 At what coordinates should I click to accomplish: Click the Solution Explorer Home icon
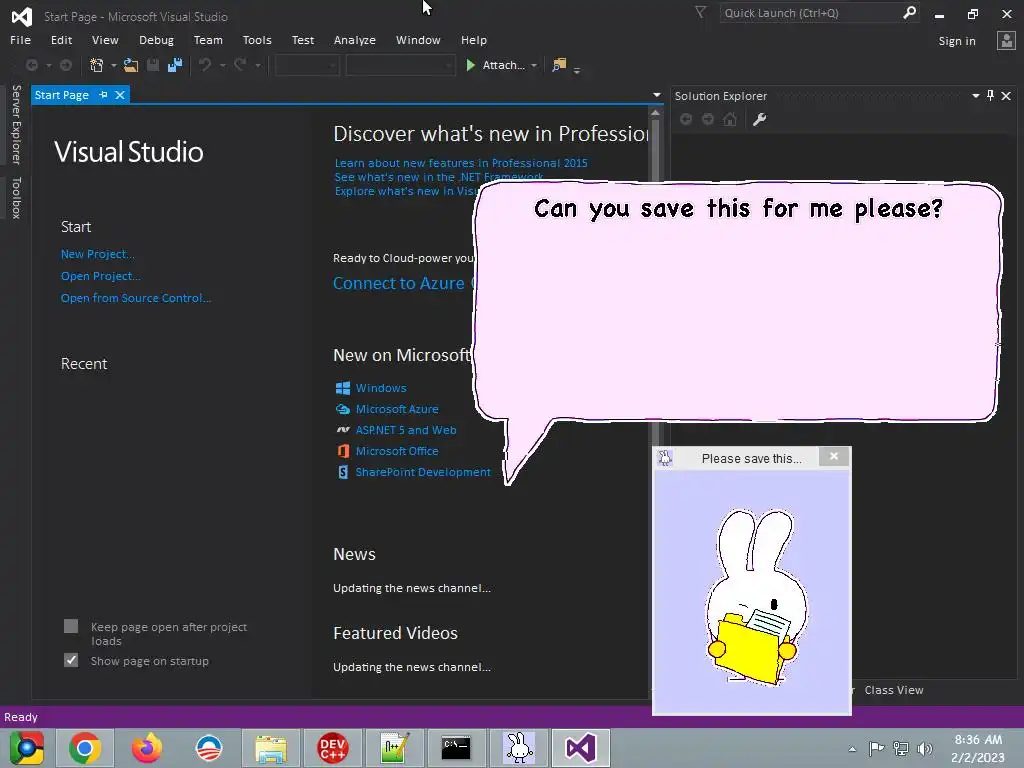pyautogui.click(x=730, y=120)
